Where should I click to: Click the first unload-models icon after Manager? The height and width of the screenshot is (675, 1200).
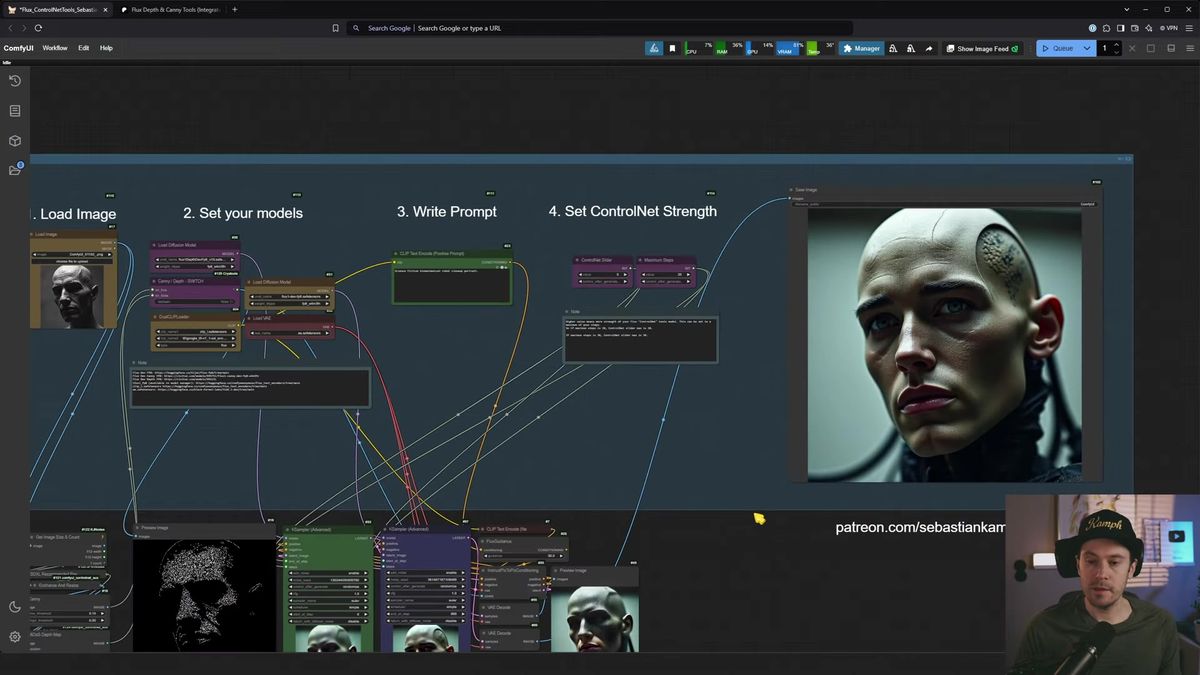tap(893, 48)
